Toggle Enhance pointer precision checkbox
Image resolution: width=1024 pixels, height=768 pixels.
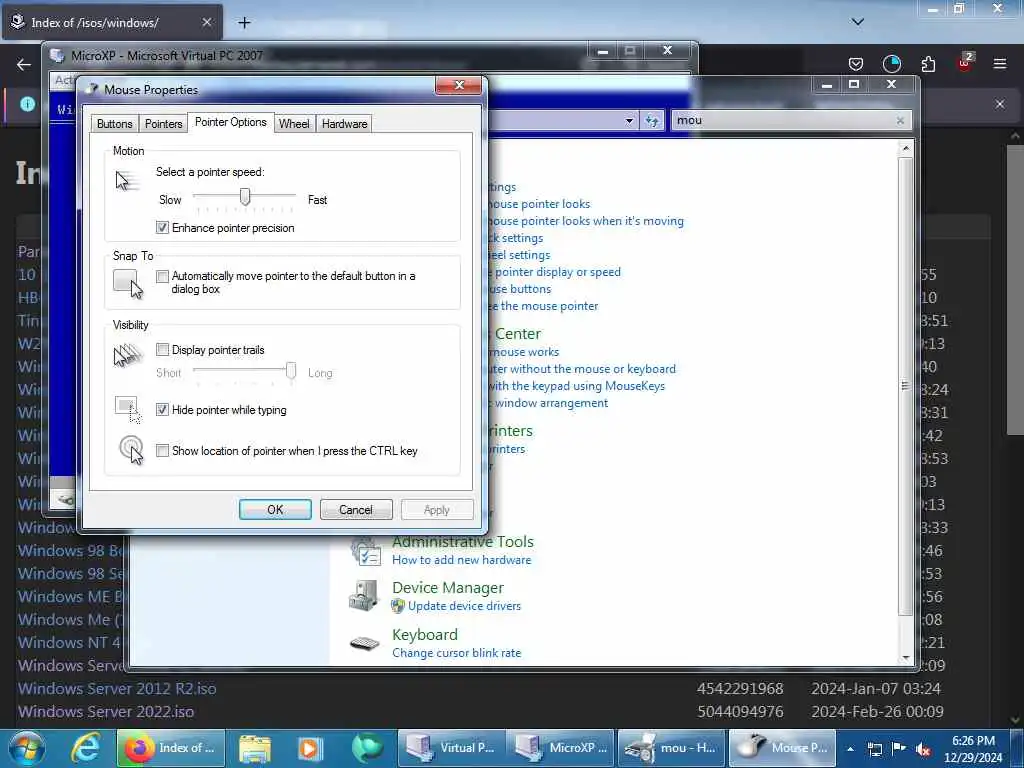click(x=162, y=227)
